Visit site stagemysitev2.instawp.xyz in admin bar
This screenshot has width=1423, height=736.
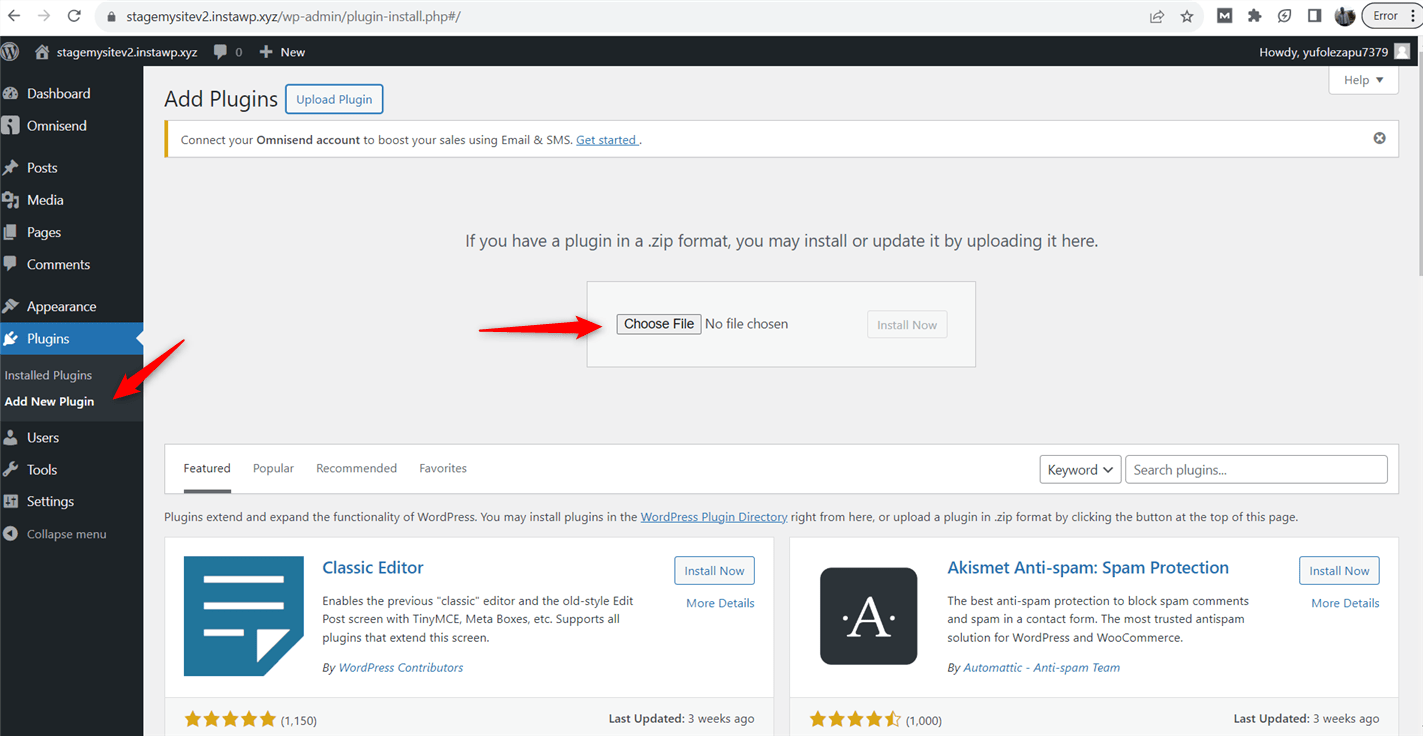pyautogui.click(x=116, y=52)
